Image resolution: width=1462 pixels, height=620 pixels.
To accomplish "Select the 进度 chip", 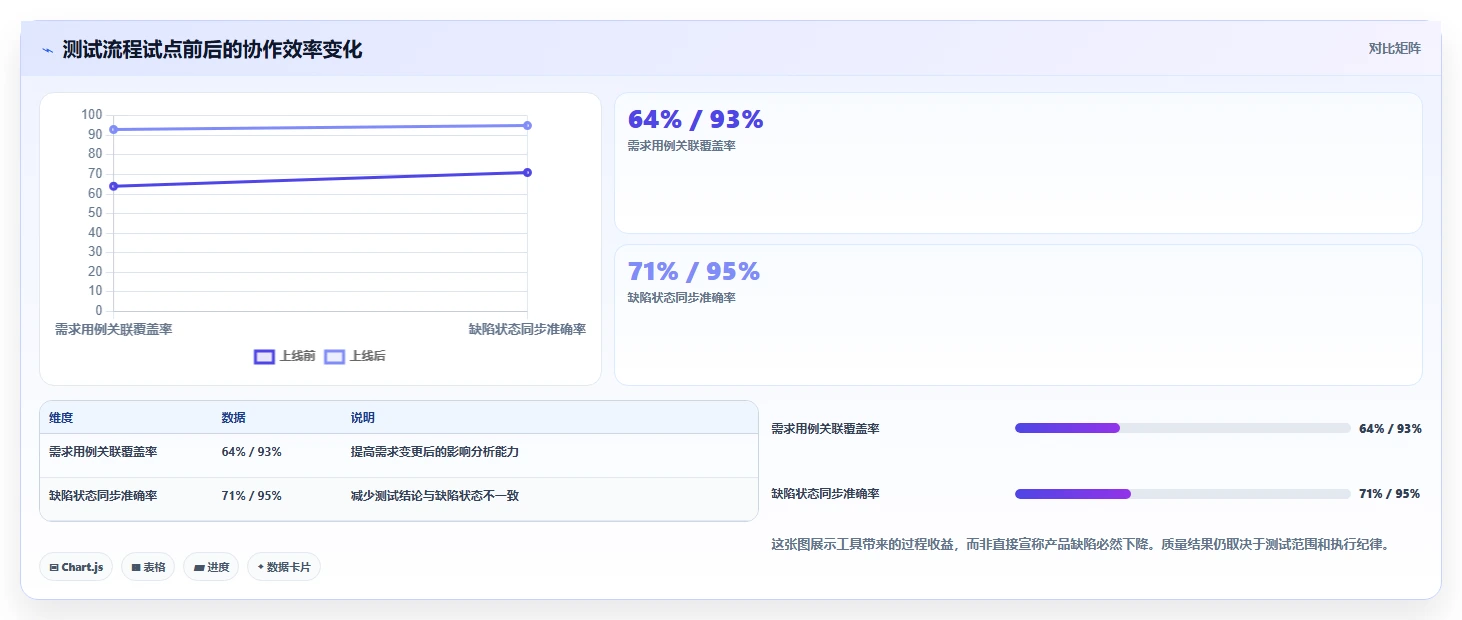I will point(211,567).
